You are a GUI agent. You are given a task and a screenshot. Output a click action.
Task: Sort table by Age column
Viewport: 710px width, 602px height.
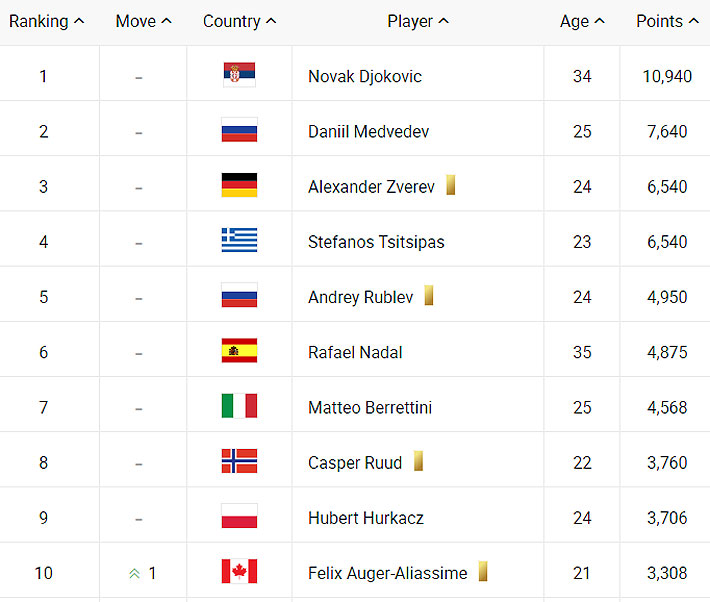pyautogui.click(x=582, y=21)
